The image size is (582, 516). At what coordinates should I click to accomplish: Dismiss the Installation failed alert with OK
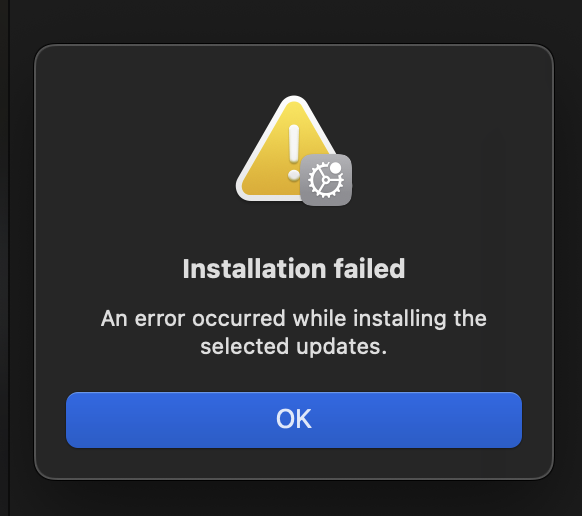294,420
